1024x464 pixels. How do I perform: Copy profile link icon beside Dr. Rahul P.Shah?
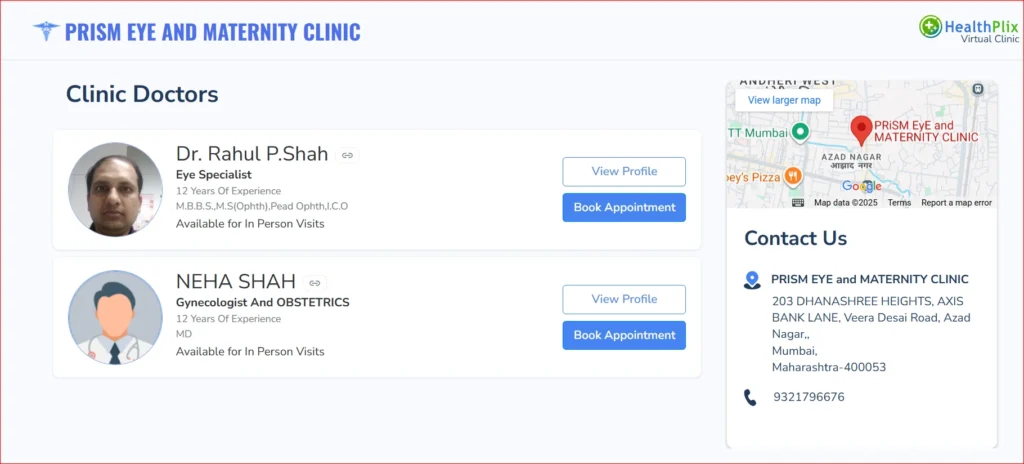347,155
